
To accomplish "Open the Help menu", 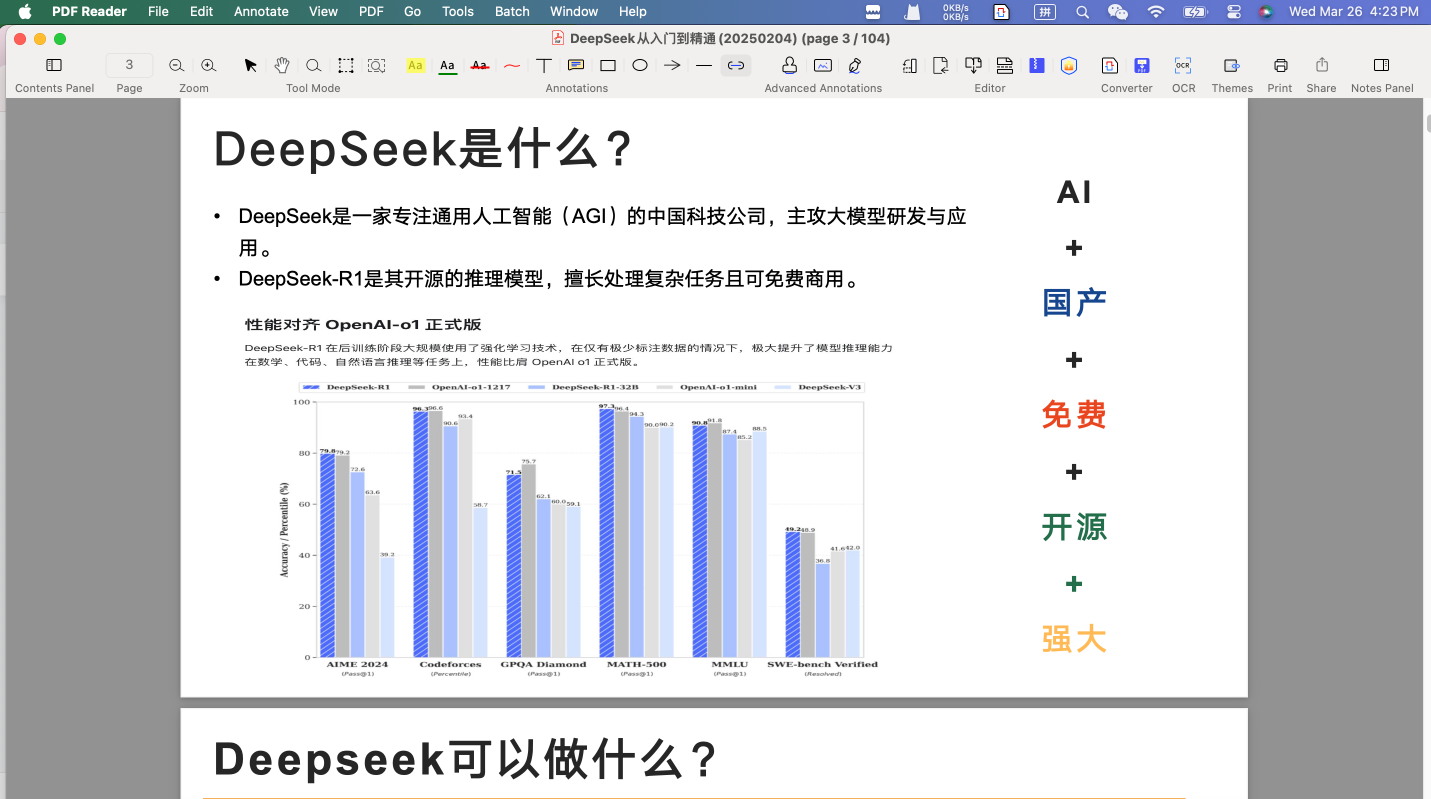I will tap(633, 11).
